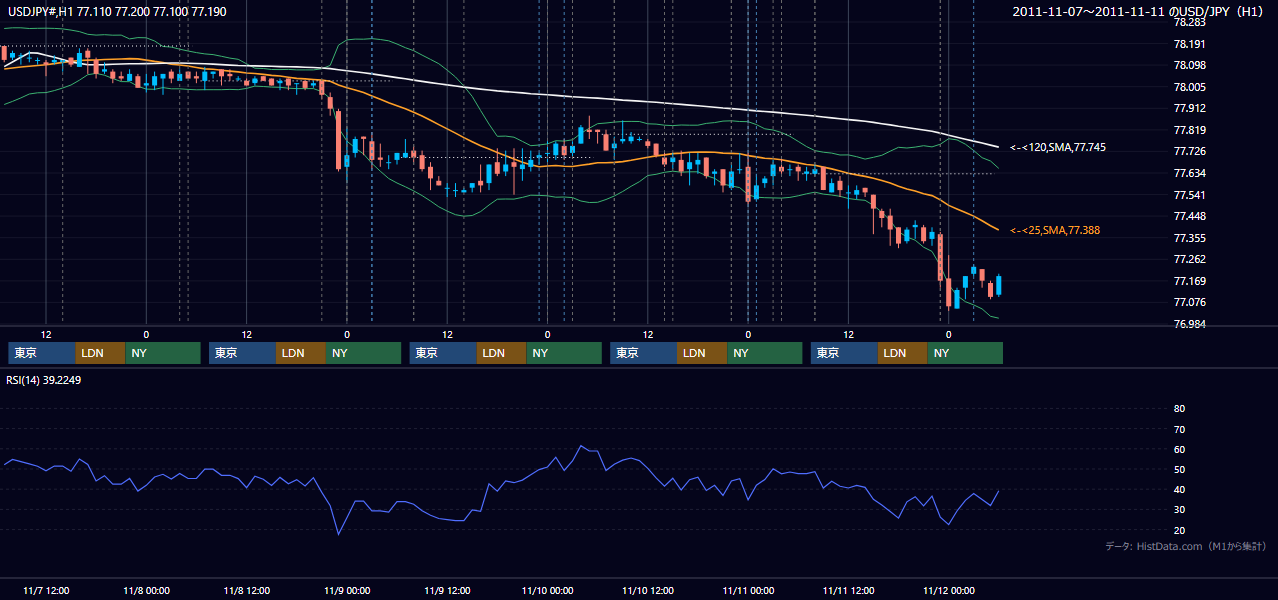The width and height of the screenshot is (1278, 600).
Task: Click the RSI 70 level label
Action: 1179,429
